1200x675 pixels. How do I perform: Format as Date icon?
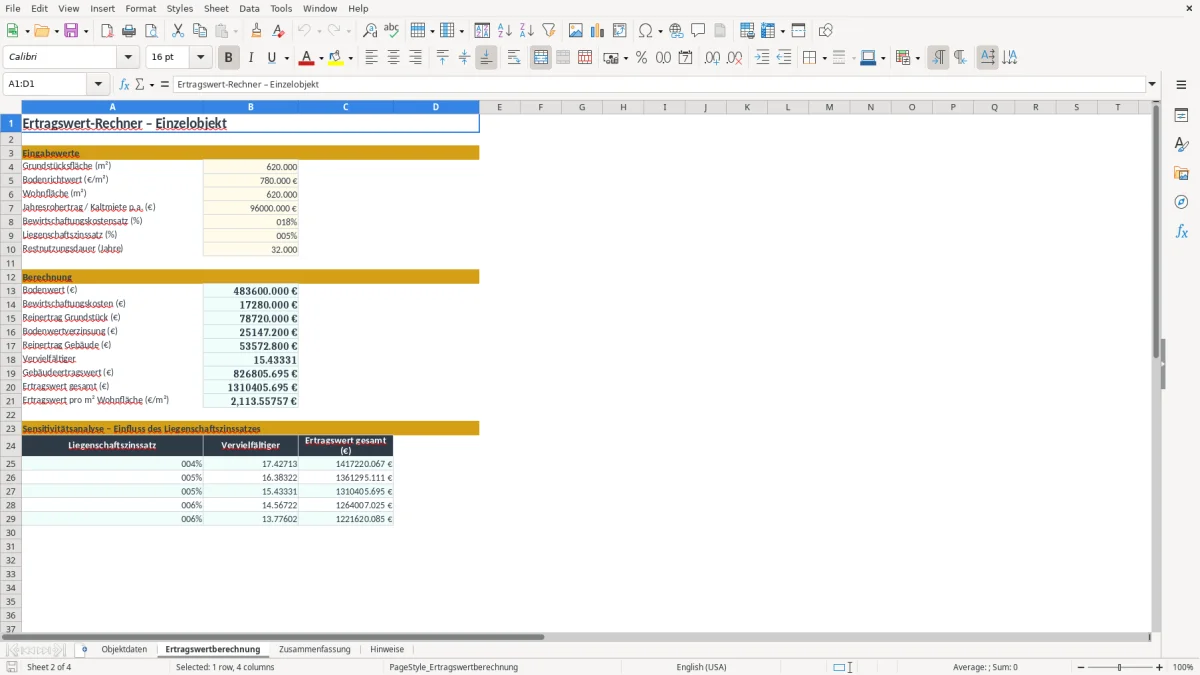click(x=685, y=58)
